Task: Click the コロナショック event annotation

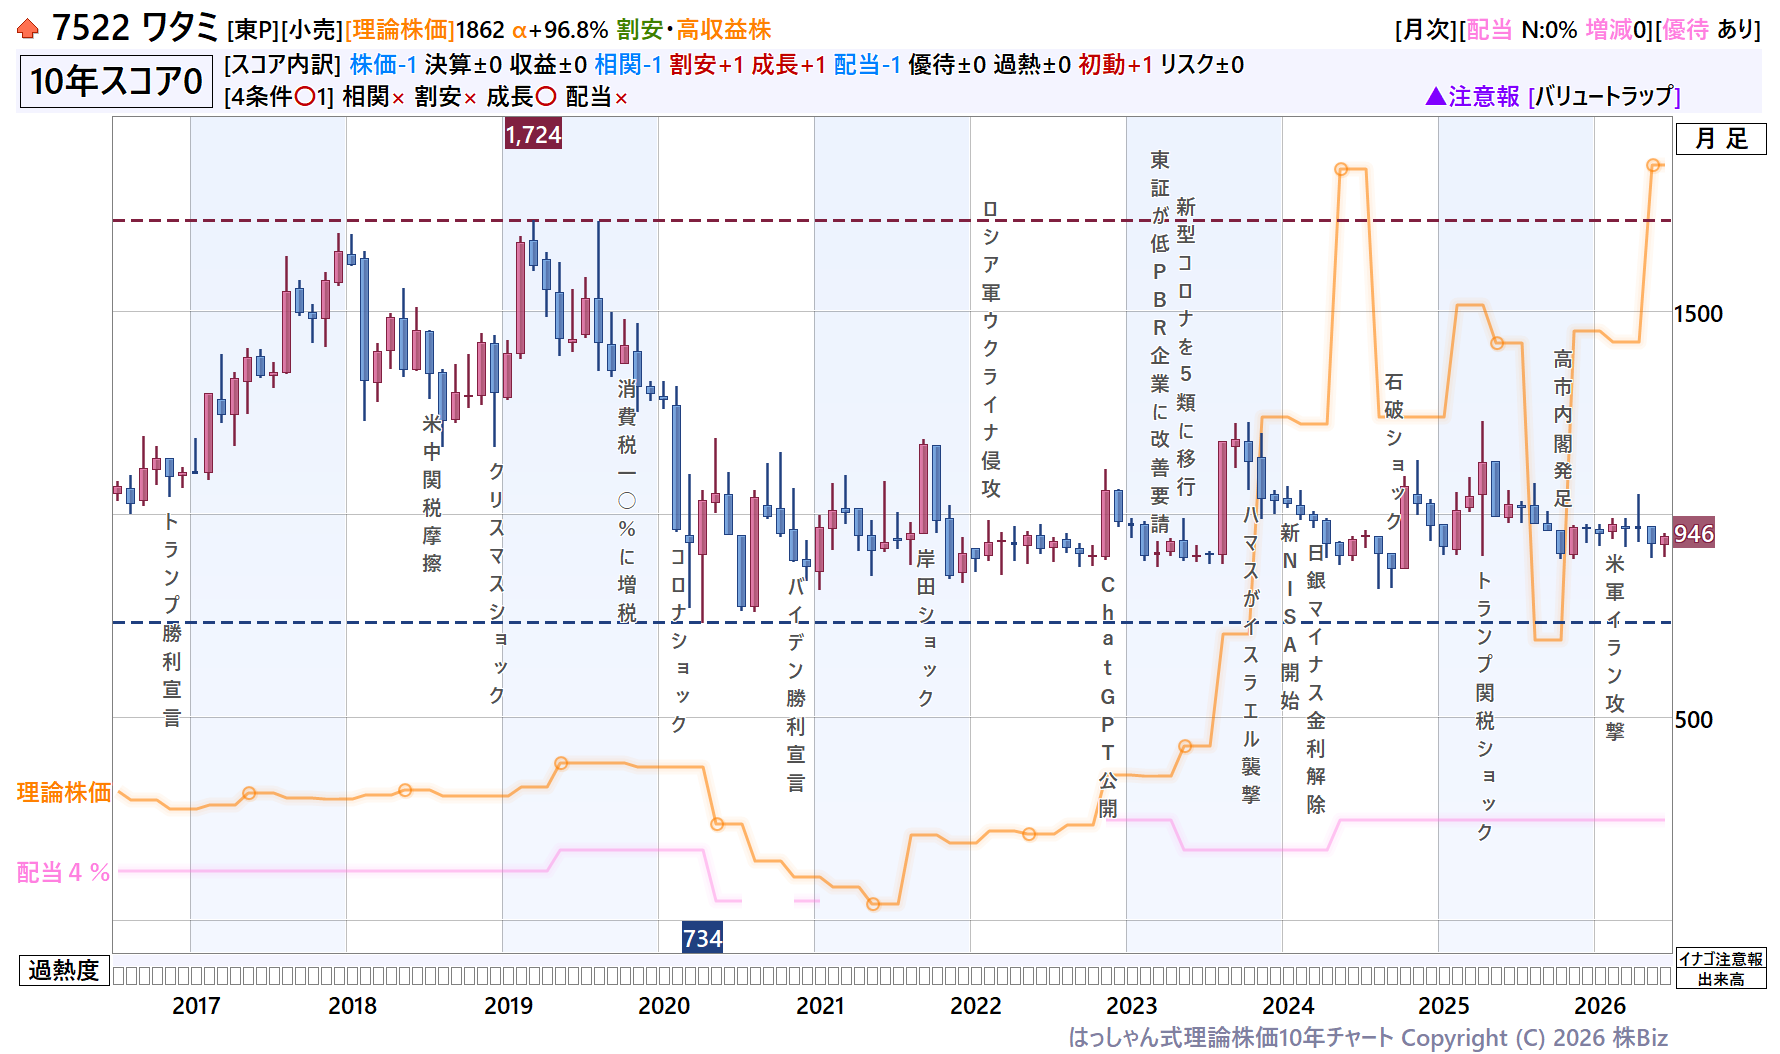Action: point(678,640)
